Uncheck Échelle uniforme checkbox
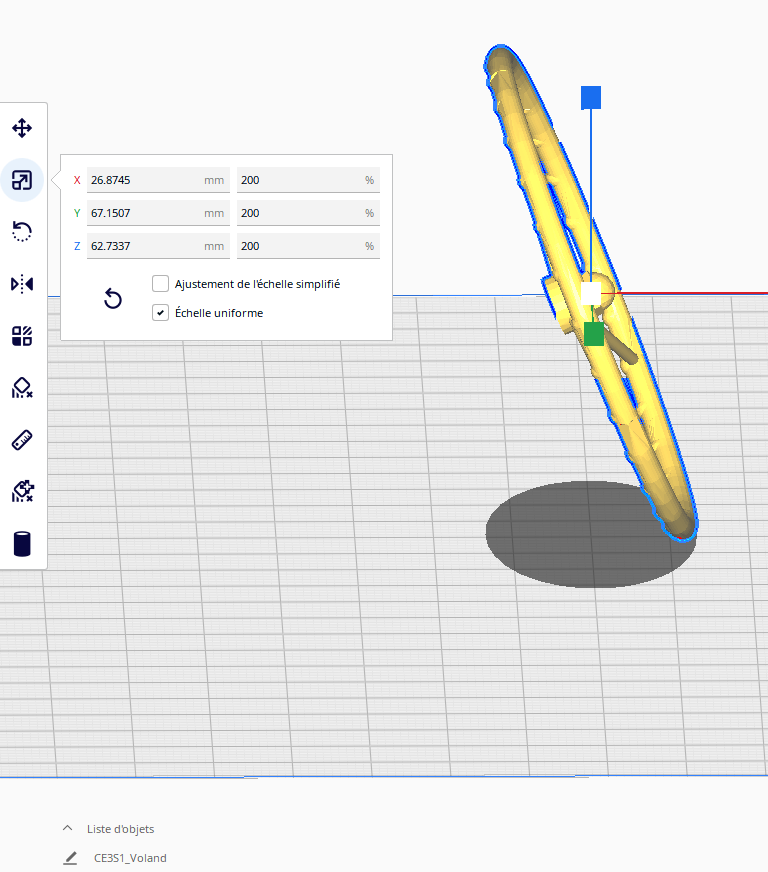Image resolution: width=768 pixels, height=872 pixels. [160, 313]
